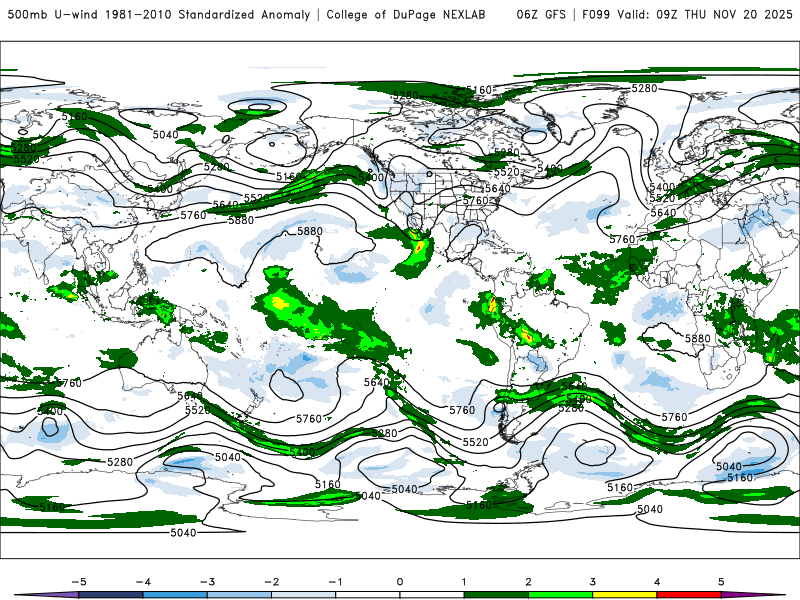The height and width of the screenshot is (600, 800).
Task: Click the 5880 contour label over southern Africa
Action: [x=697, y=339]
